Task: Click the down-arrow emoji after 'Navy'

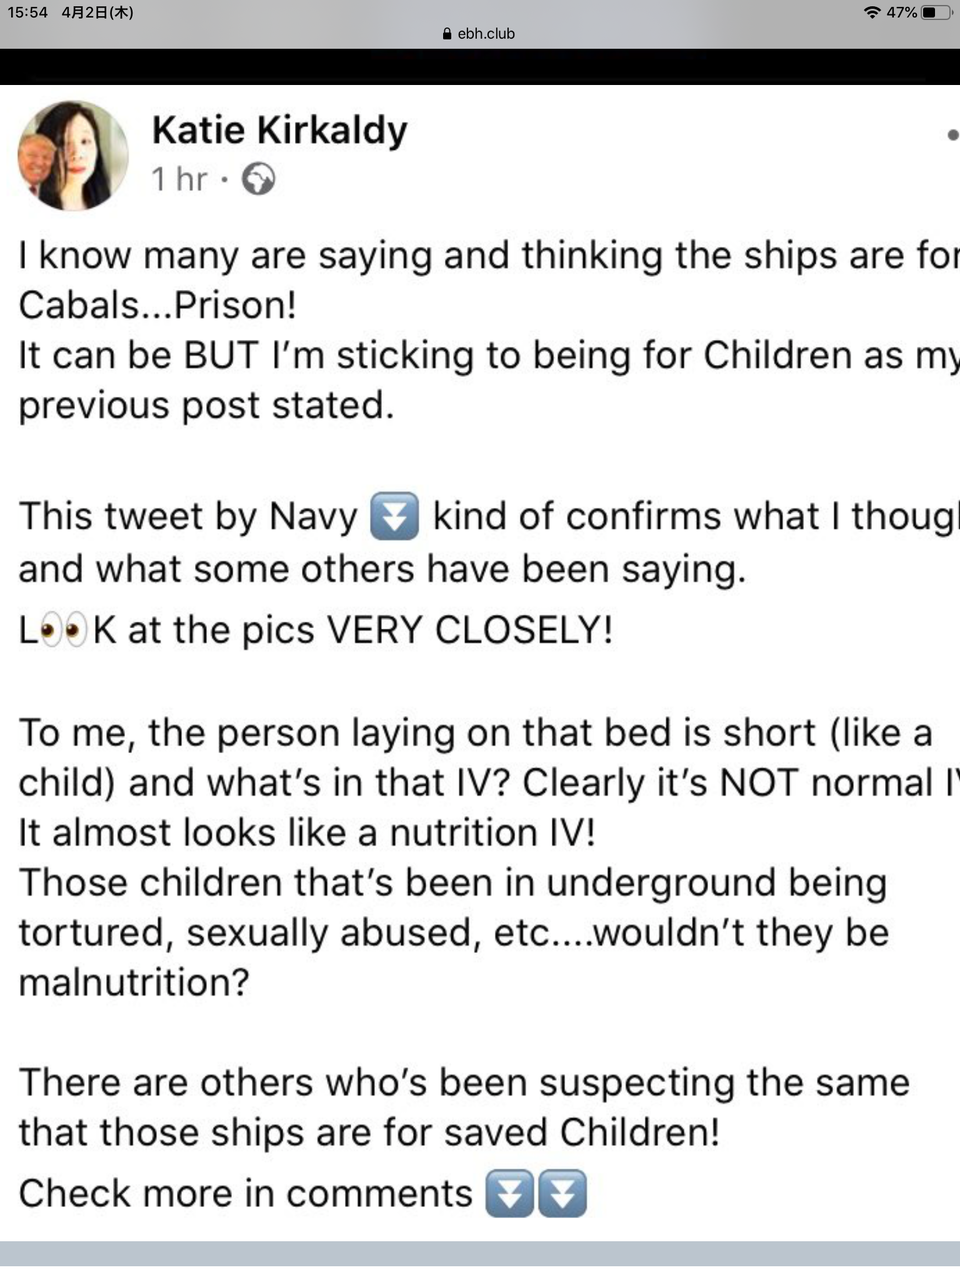Action: [394, 516]
